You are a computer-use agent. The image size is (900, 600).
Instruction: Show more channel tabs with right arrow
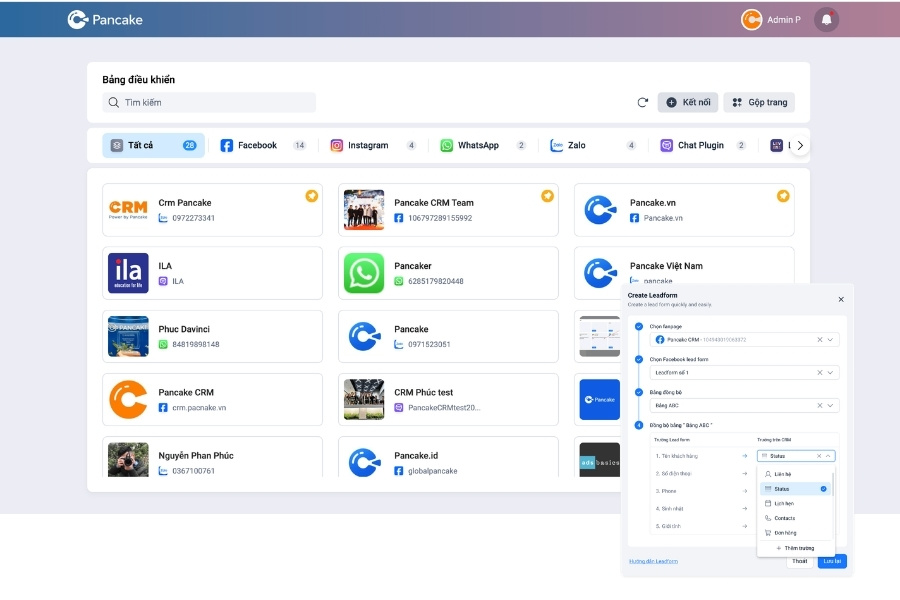tap(800, 145)
